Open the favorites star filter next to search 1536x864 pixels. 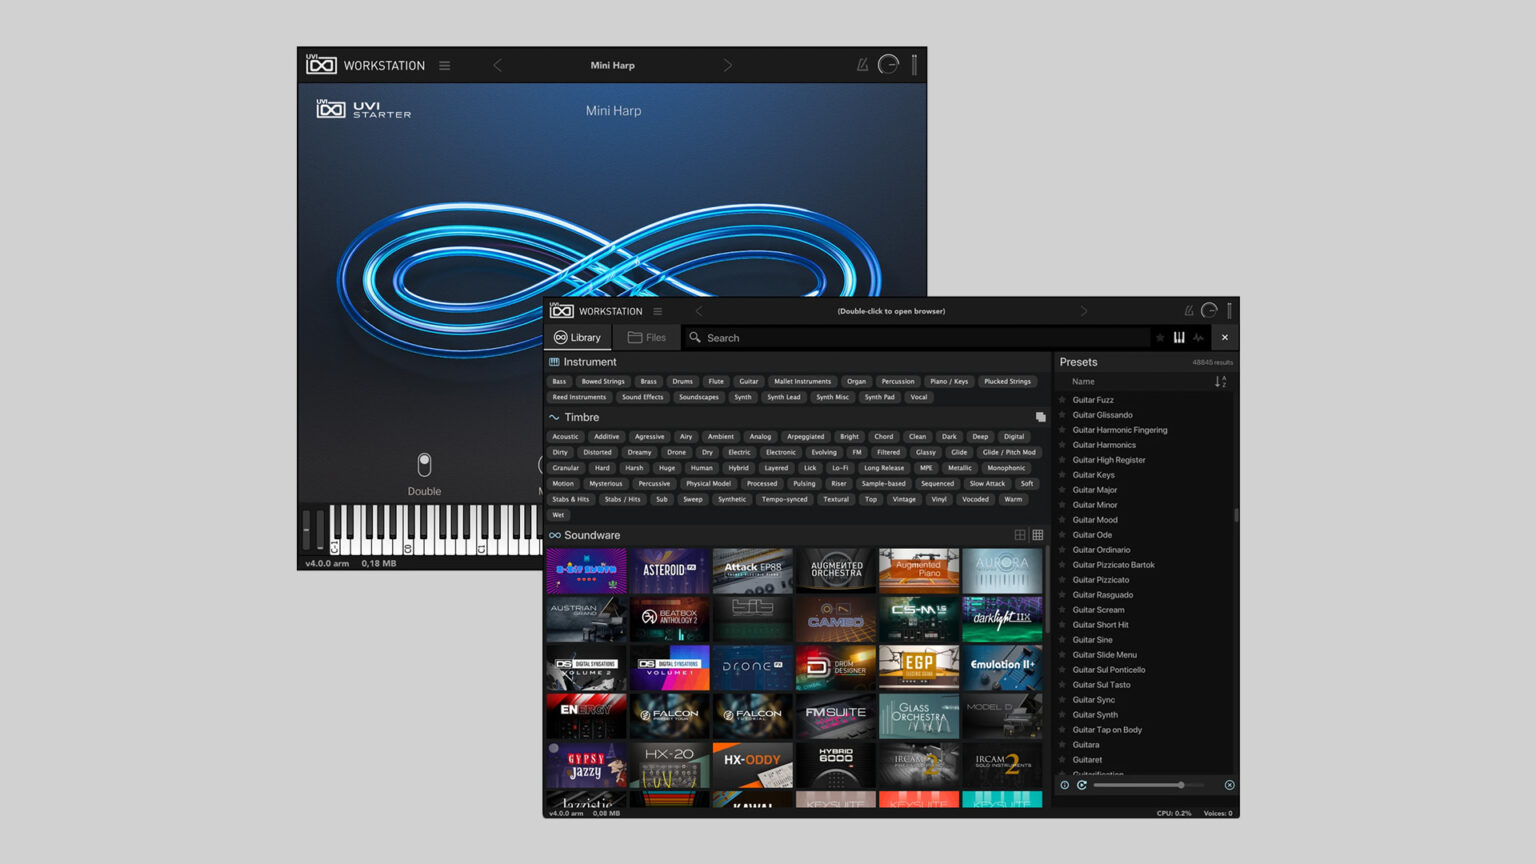(1160, 338)
